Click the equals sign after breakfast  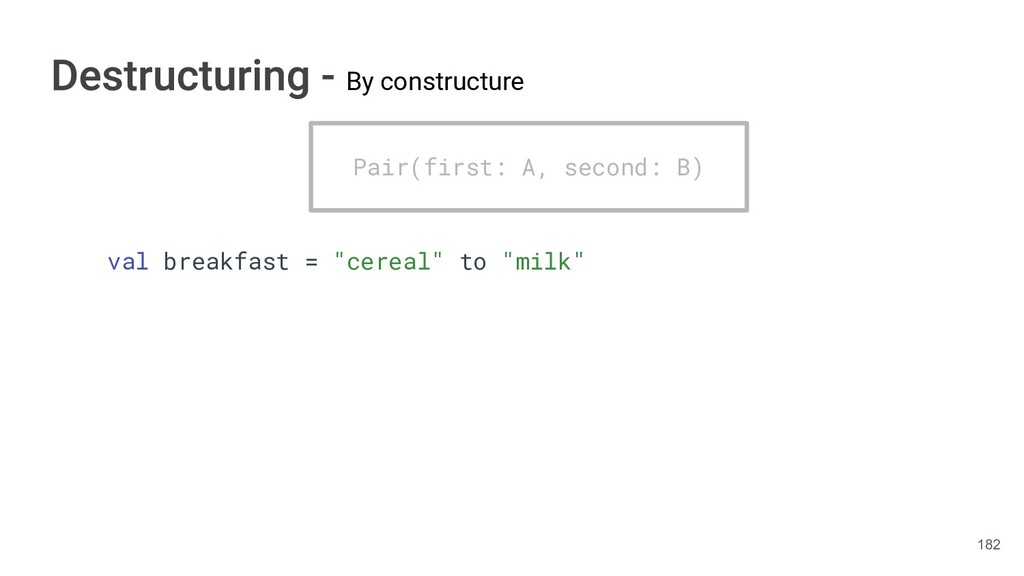tap(311, 262)
